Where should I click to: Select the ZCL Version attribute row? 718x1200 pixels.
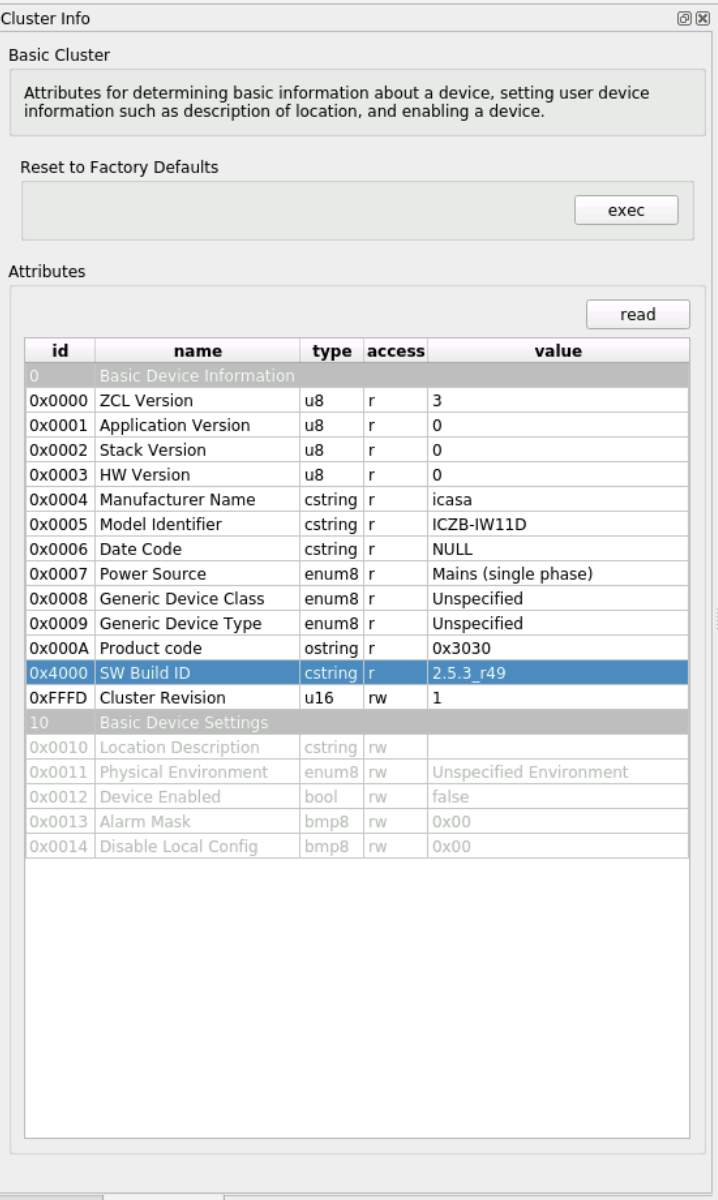[357, 400]
